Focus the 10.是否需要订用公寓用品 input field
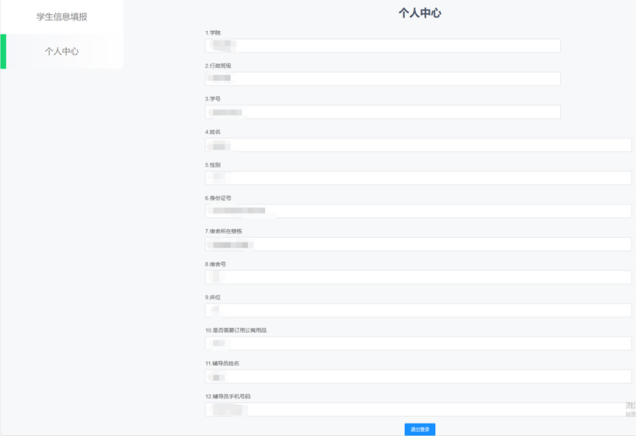The image size is (637, 437). 418,343
